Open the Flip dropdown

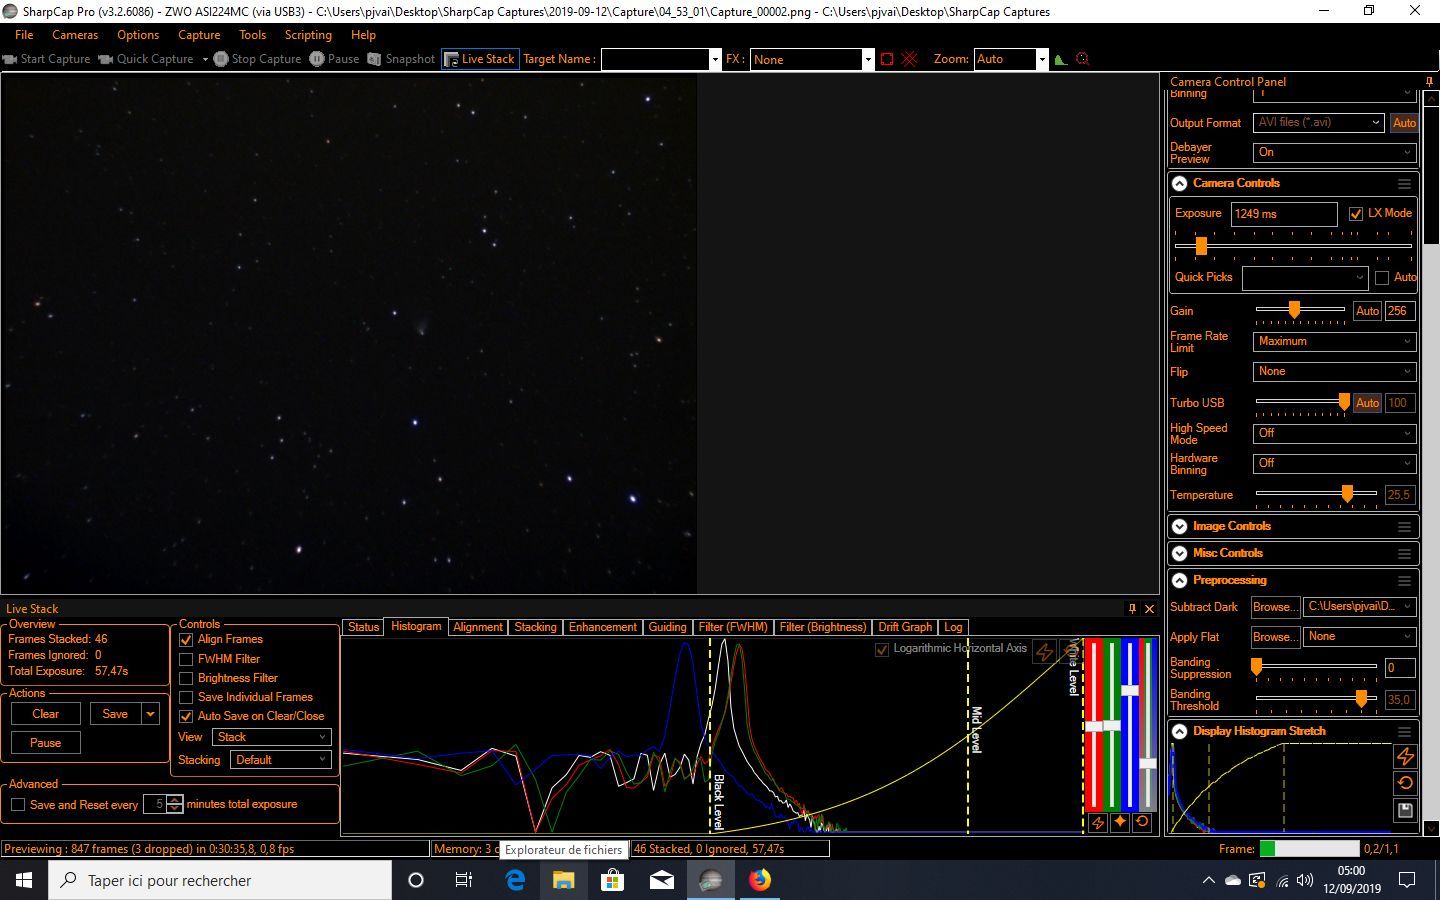pyautogui.click(x=1334, y=371)
